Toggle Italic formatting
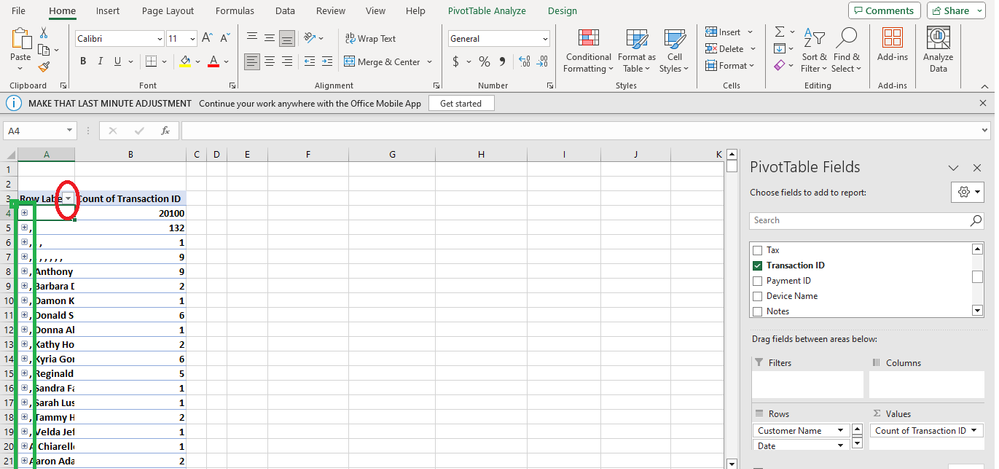The image size is (999, 469). pyautogui.click(x=100, y=62)
